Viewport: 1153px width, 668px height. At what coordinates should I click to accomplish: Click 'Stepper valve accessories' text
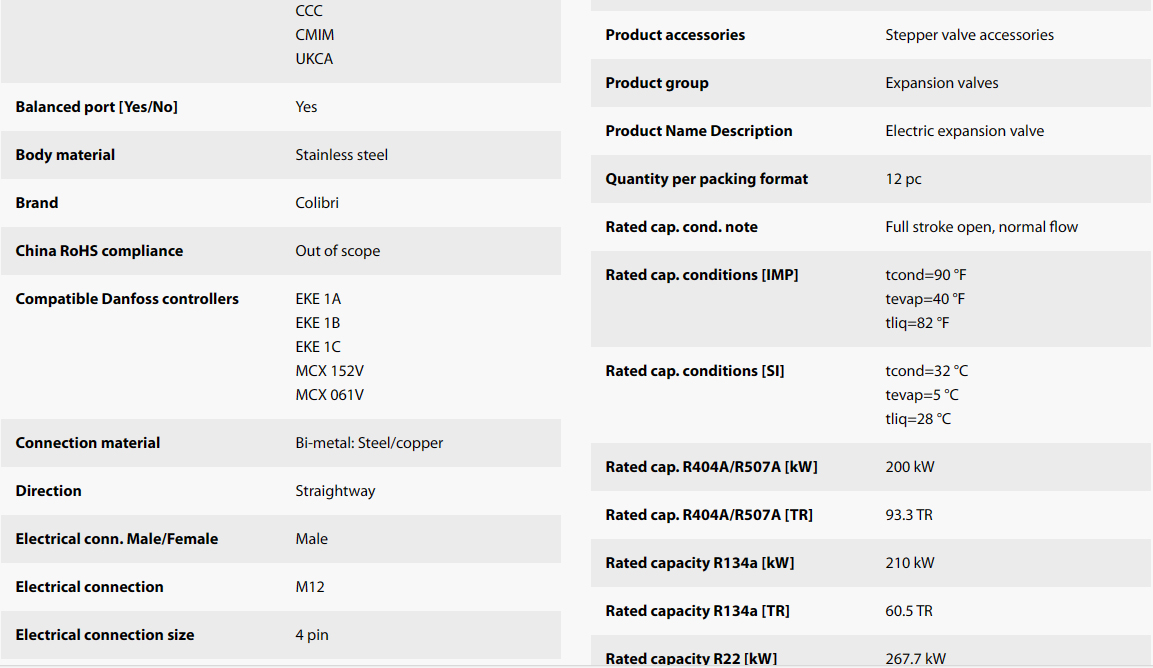(969, 35)
